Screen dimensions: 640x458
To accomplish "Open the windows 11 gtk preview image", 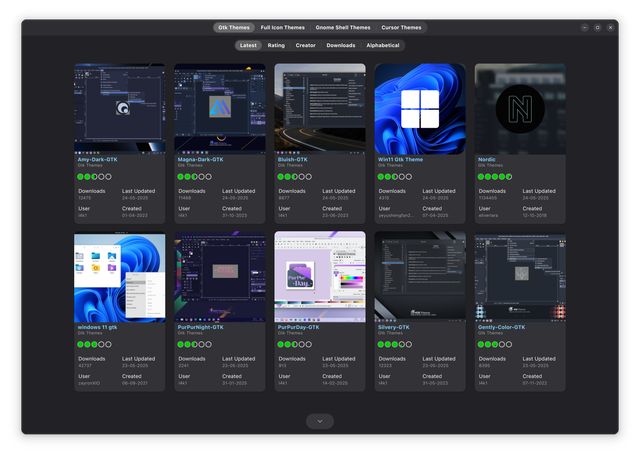I will 120,277.
